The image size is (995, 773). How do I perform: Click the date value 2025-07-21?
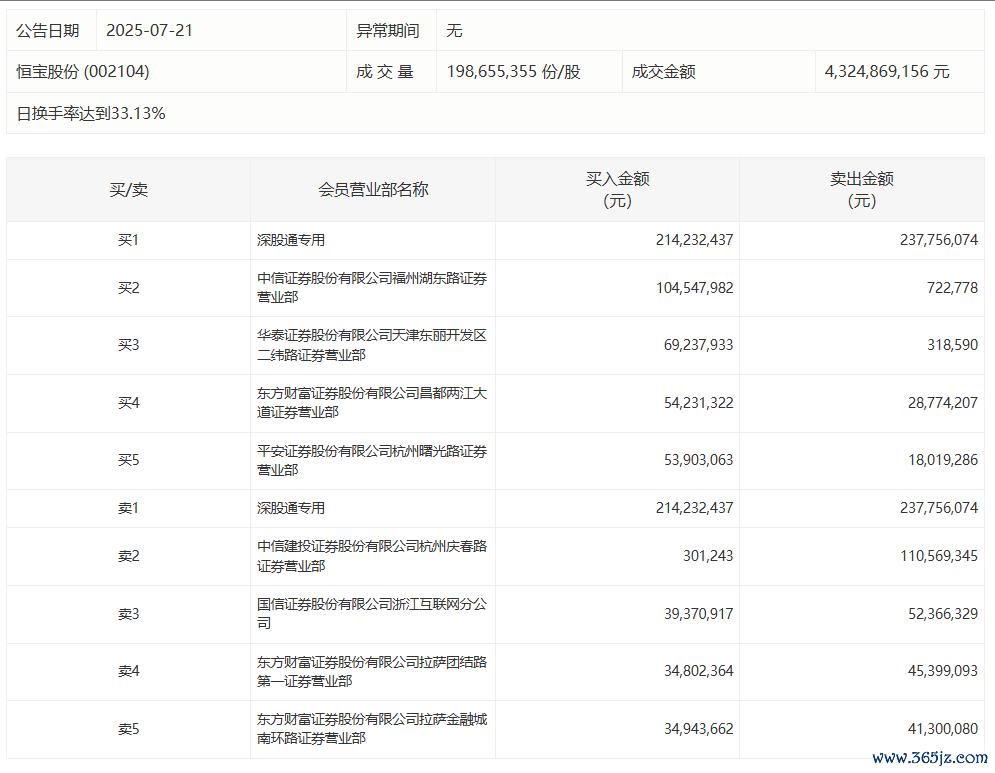149,30
